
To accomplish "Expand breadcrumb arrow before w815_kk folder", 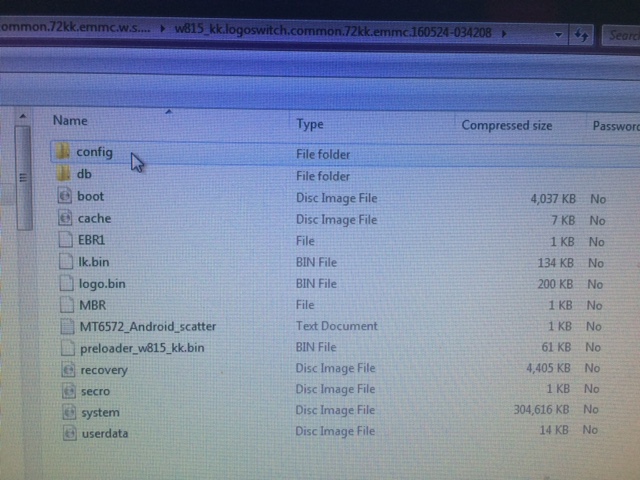I will tap(163, 29).
